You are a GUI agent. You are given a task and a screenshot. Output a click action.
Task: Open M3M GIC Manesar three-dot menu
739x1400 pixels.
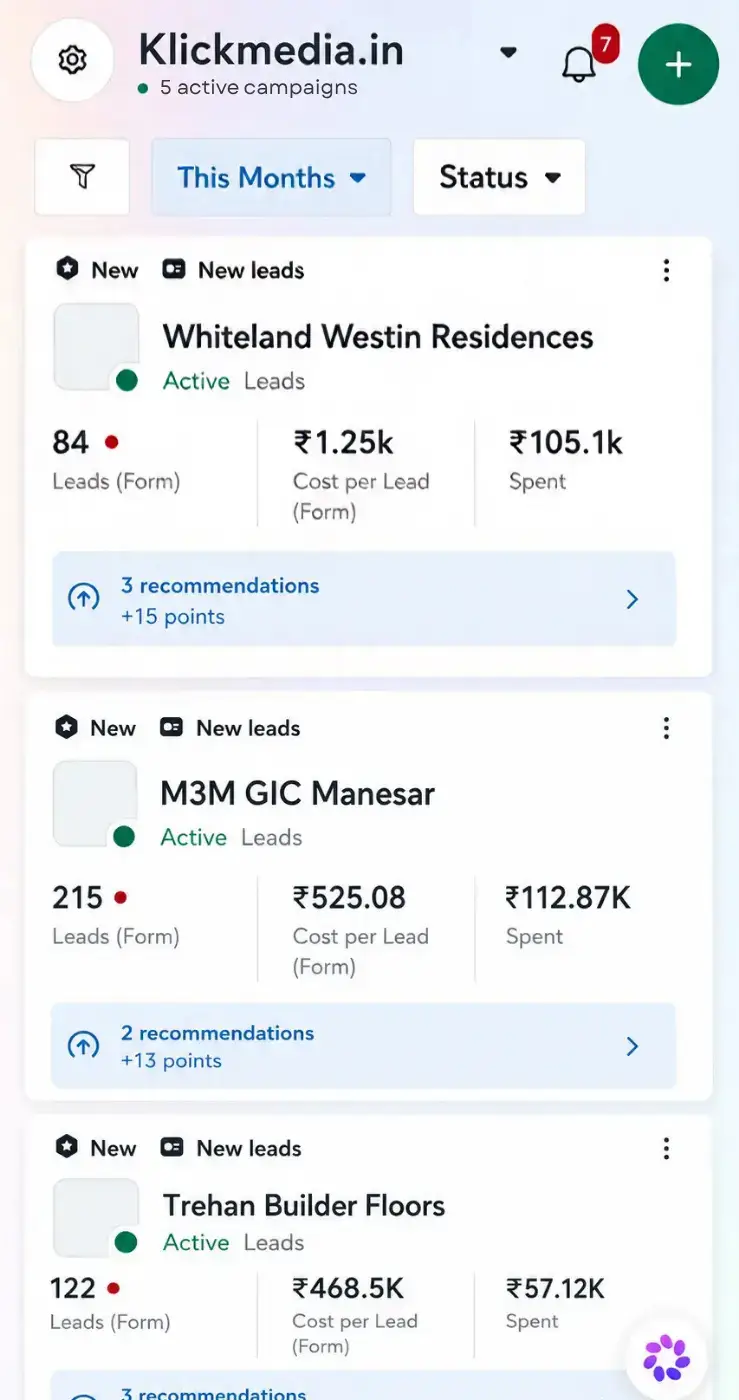(666, 728)
